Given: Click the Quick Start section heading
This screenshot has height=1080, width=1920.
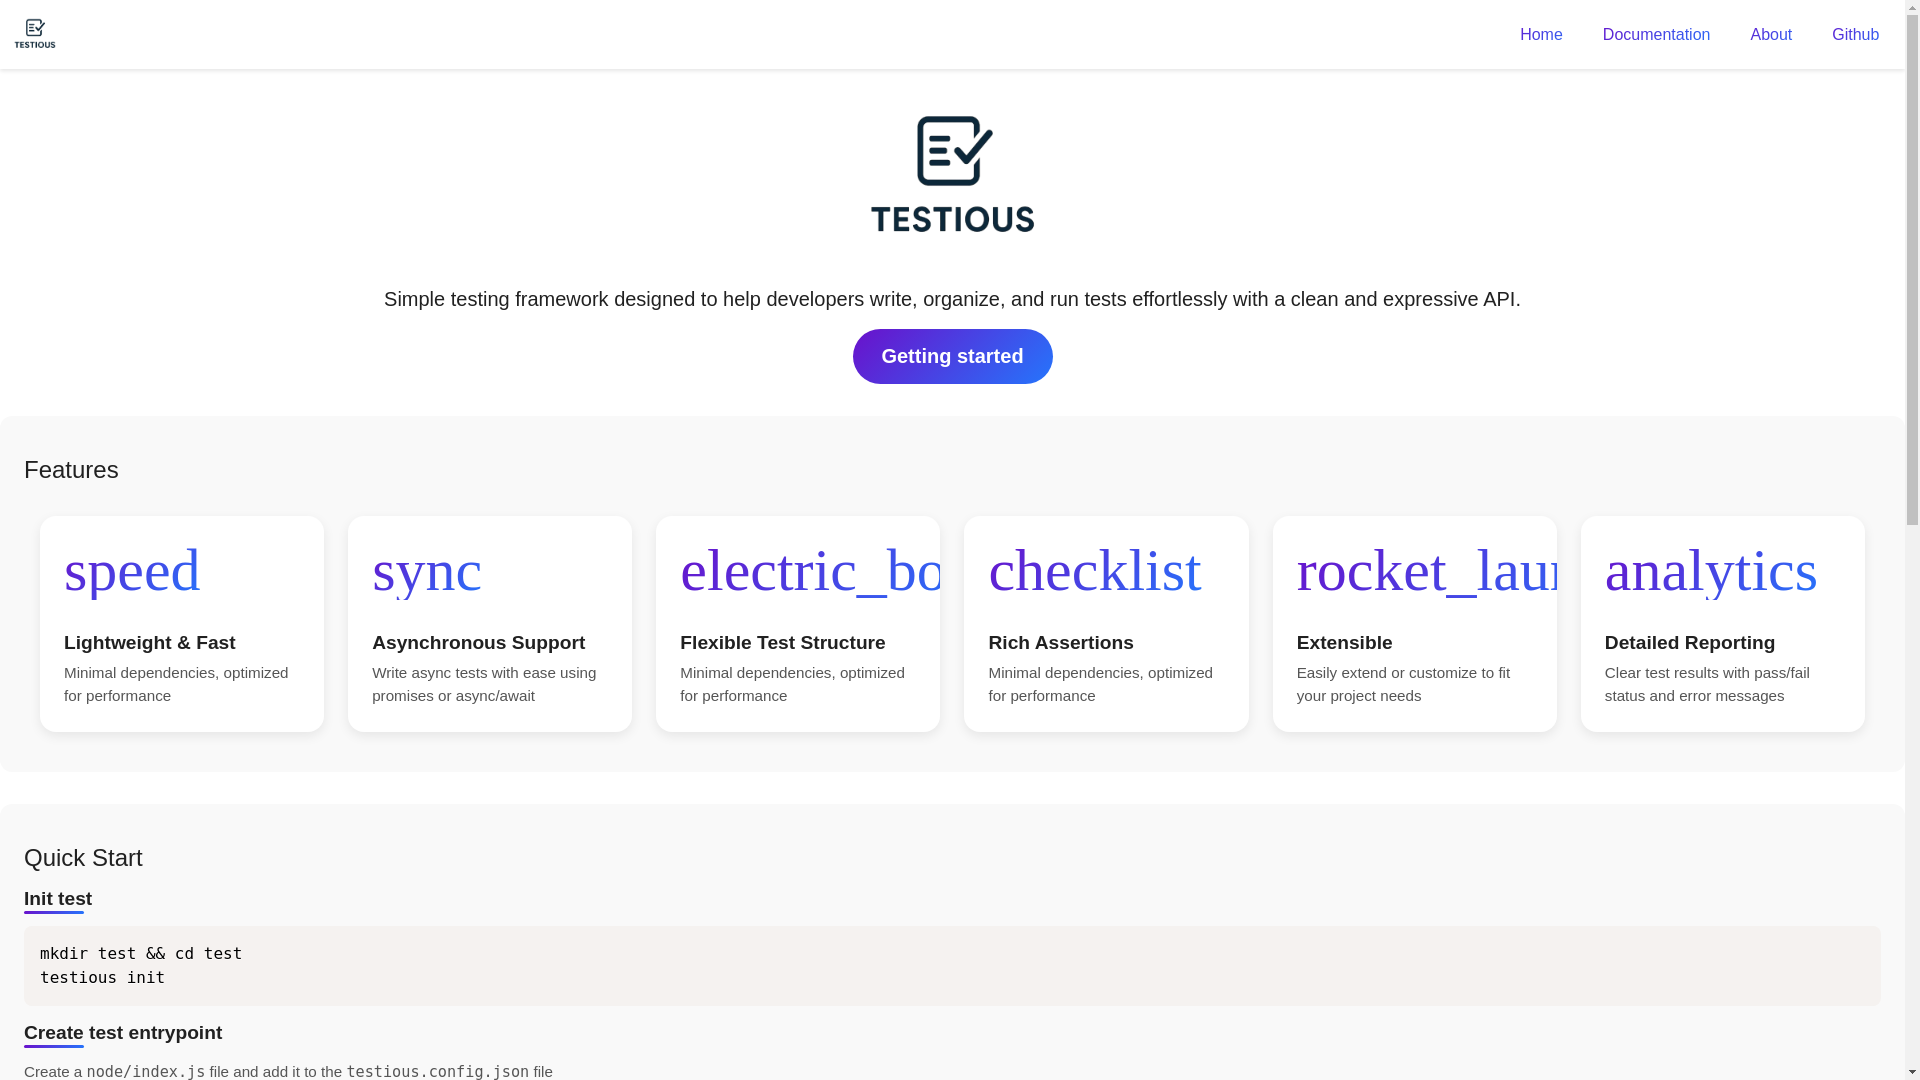Looking at the screenshot, I should tap(83, 858).
